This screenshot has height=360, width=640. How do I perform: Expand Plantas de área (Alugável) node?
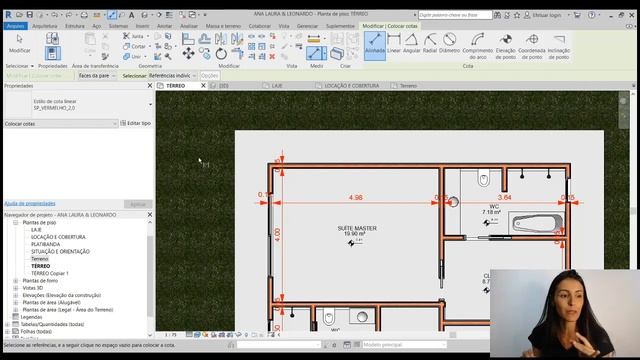coord(16,302)
